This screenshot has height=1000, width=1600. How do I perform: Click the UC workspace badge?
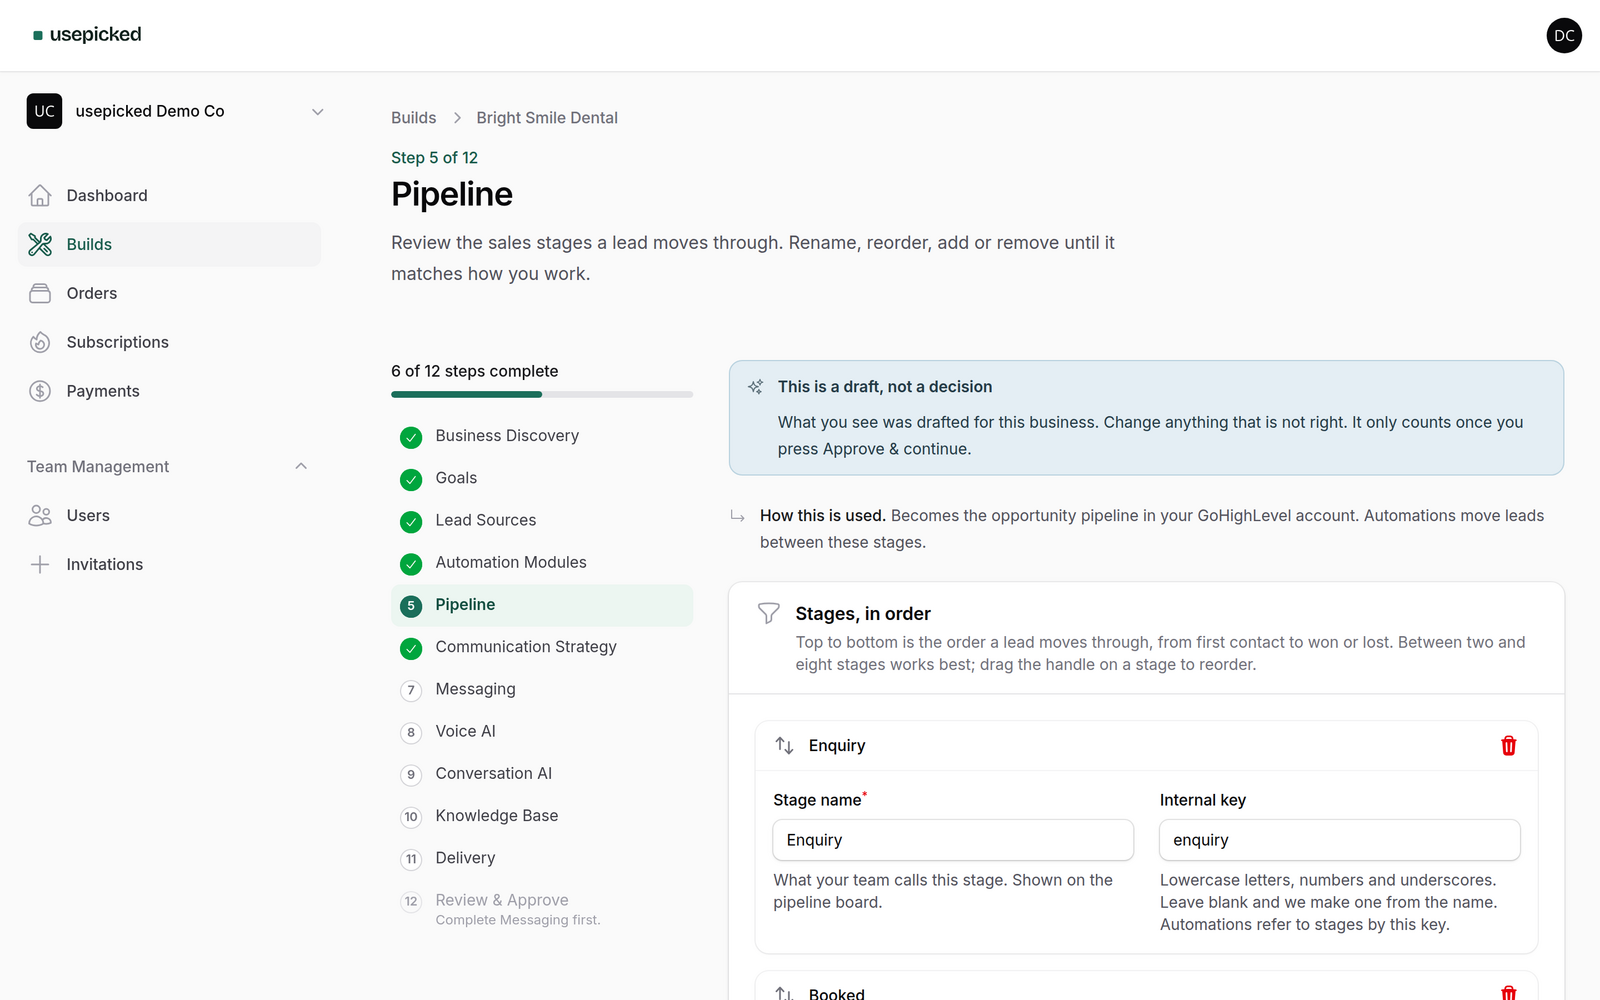[x=44, y=111]
